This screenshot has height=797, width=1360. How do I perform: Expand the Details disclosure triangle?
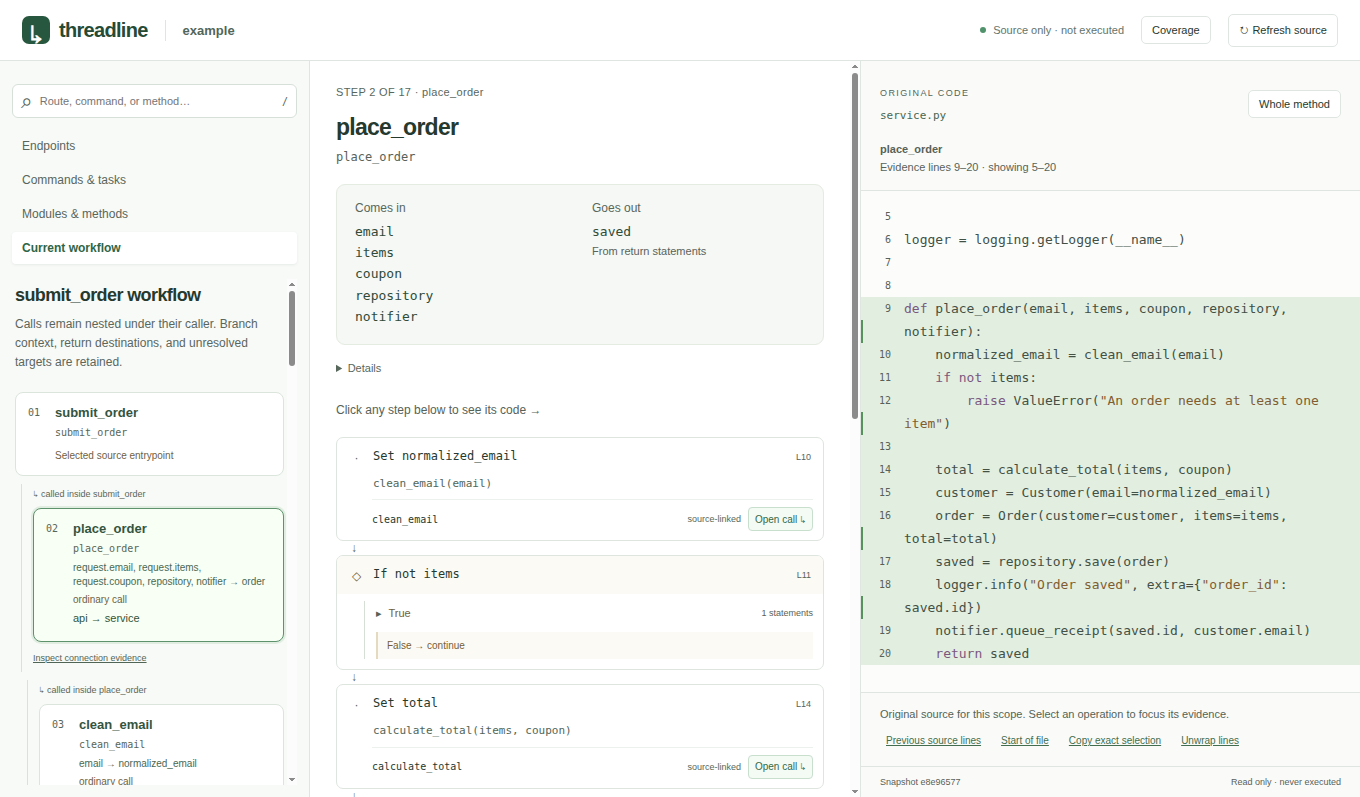coord(339,368)
